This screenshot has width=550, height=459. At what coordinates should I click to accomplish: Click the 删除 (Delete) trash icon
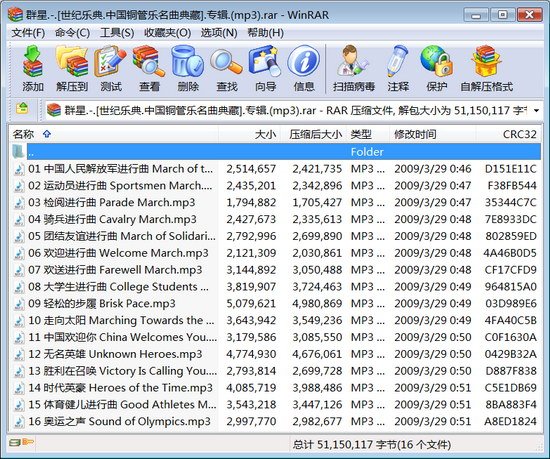188,68
